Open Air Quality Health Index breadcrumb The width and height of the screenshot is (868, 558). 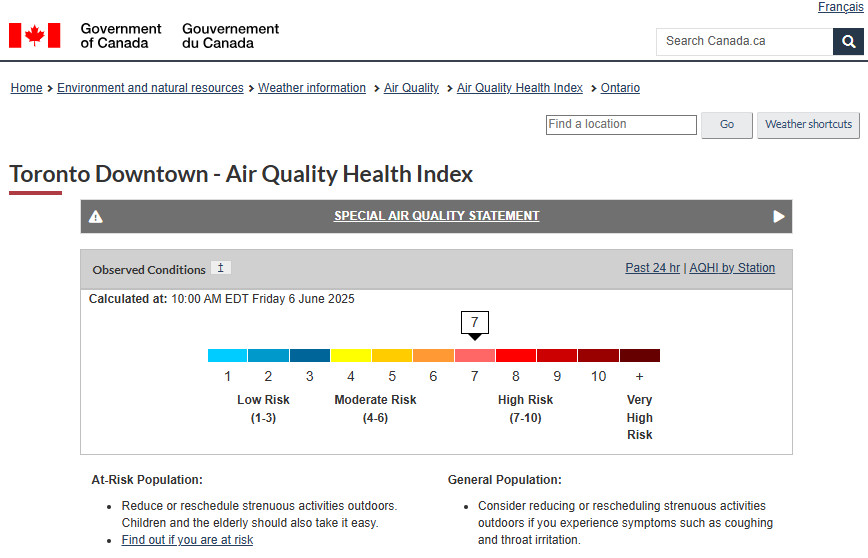coord(520,87)
